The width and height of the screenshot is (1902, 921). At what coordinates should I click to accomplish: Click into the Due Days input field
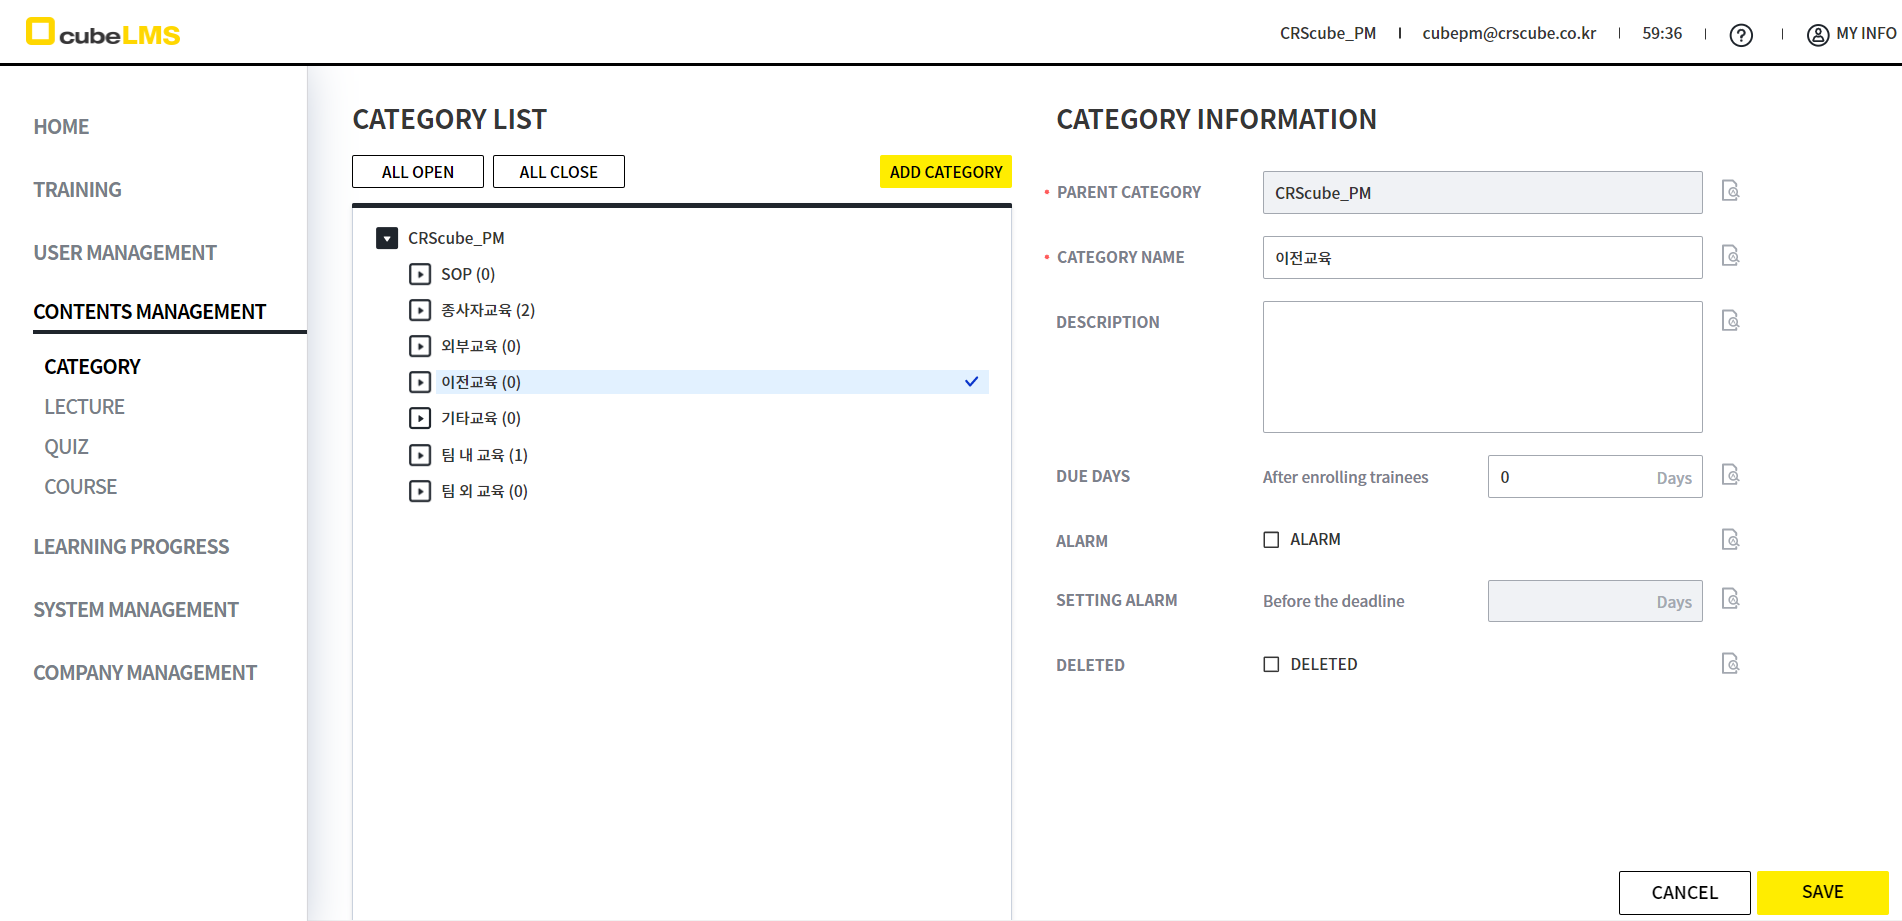1570,477
